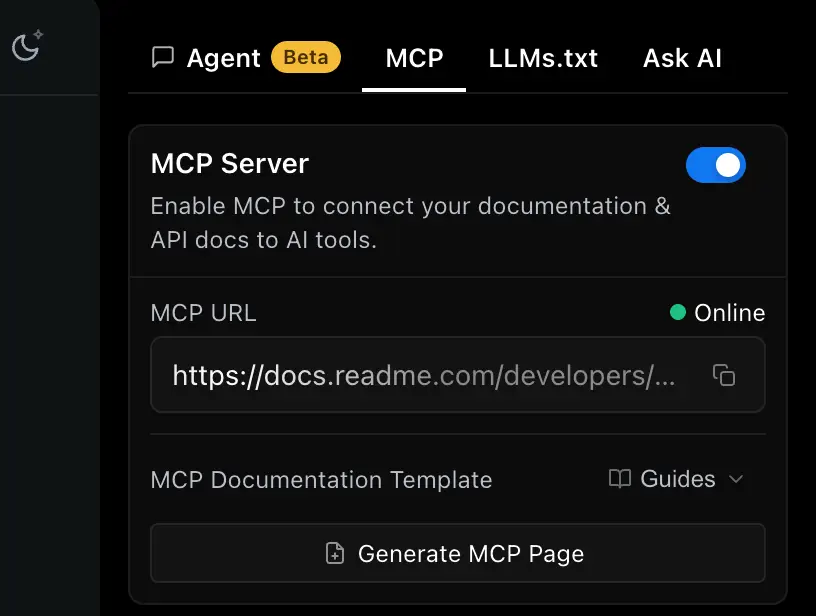Image resolution: width=816 pixels, height=616 pixels.
Task: Click the Guides dropdown chevron
Action: [x=736, y=479]
